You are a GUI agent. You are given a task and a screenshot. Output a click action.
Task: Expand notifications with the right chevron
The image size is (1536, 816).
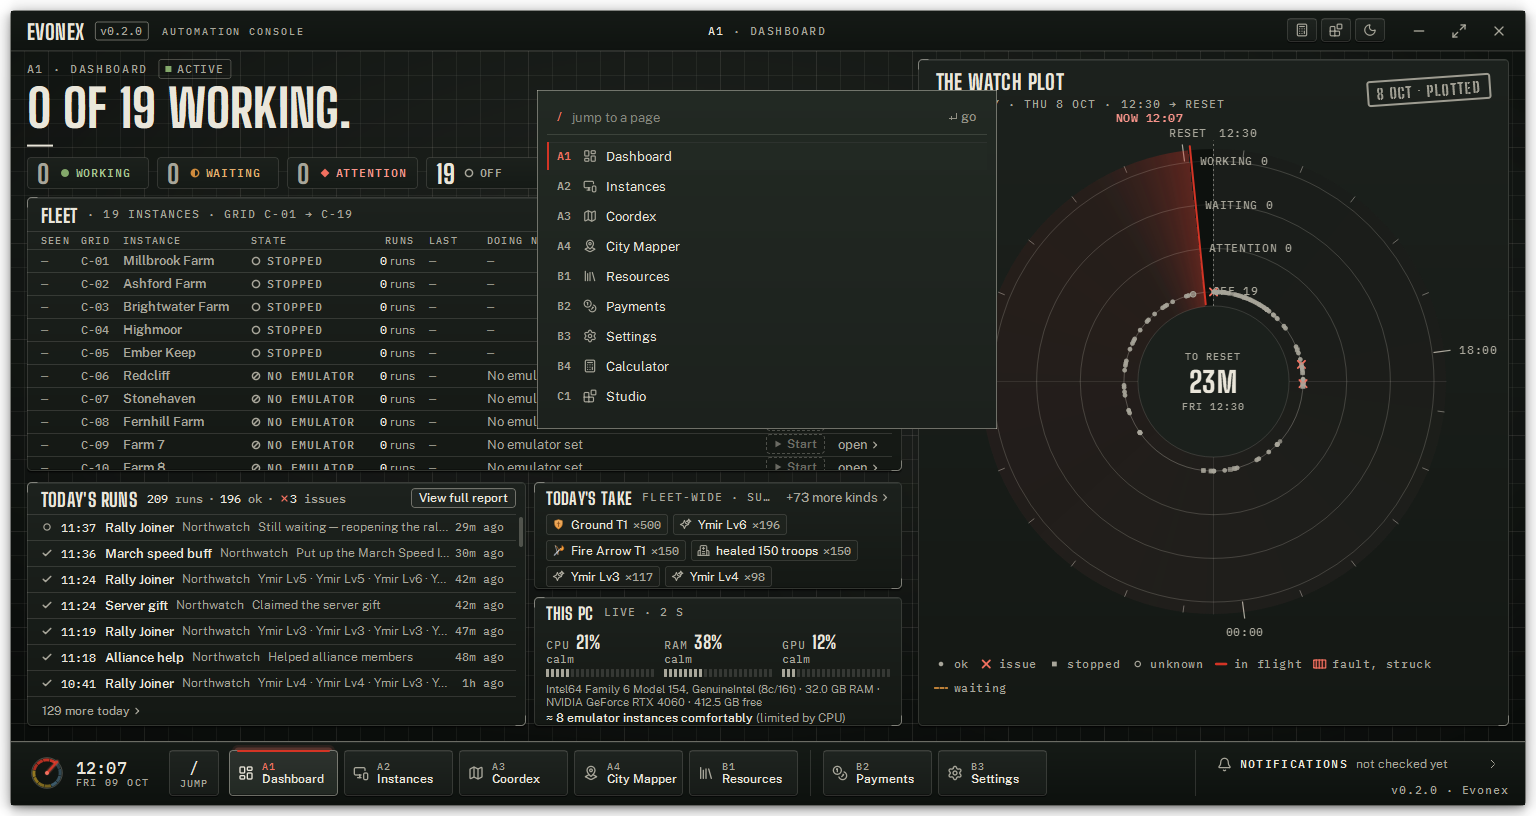point(1493,764)
